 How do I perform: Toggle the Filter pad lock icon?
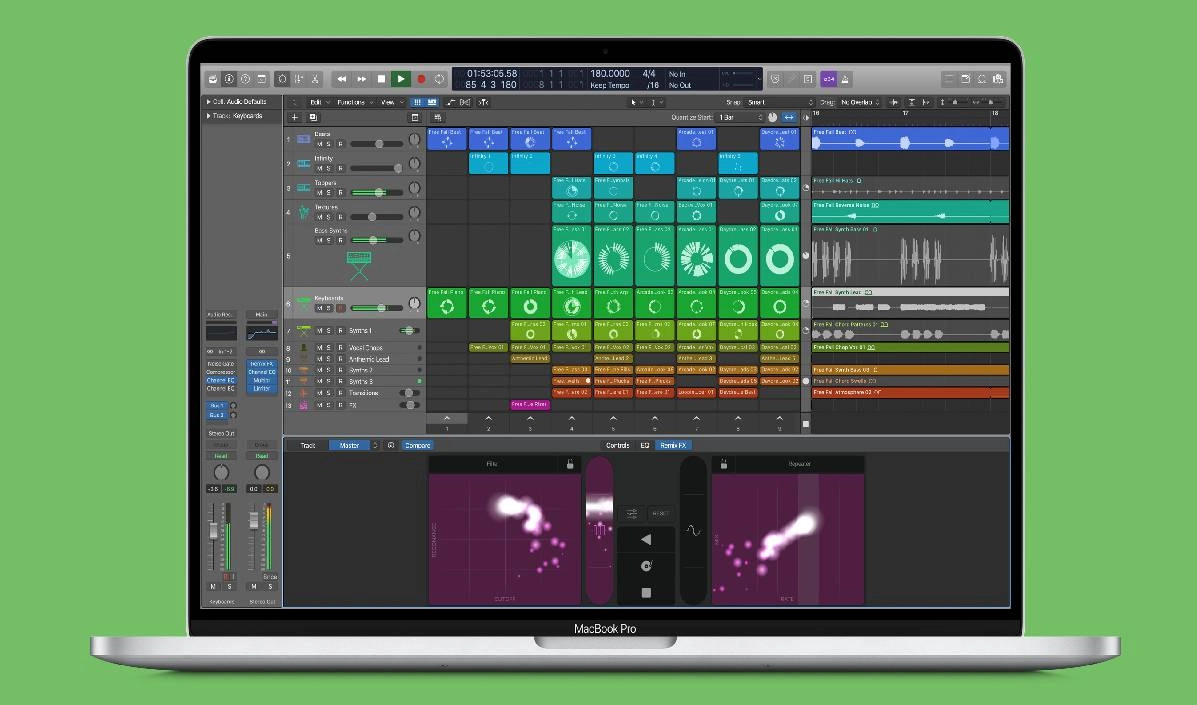coord(569,464)
